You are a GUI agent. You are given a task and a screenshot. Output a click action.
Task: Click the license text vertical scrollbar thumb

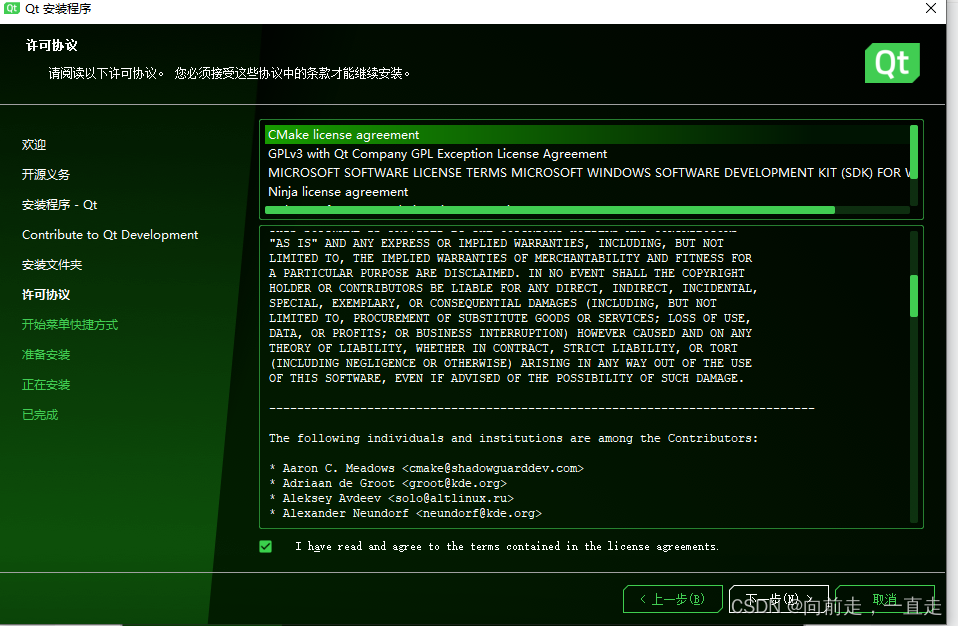pyautogui.click(x=914, y=296)
